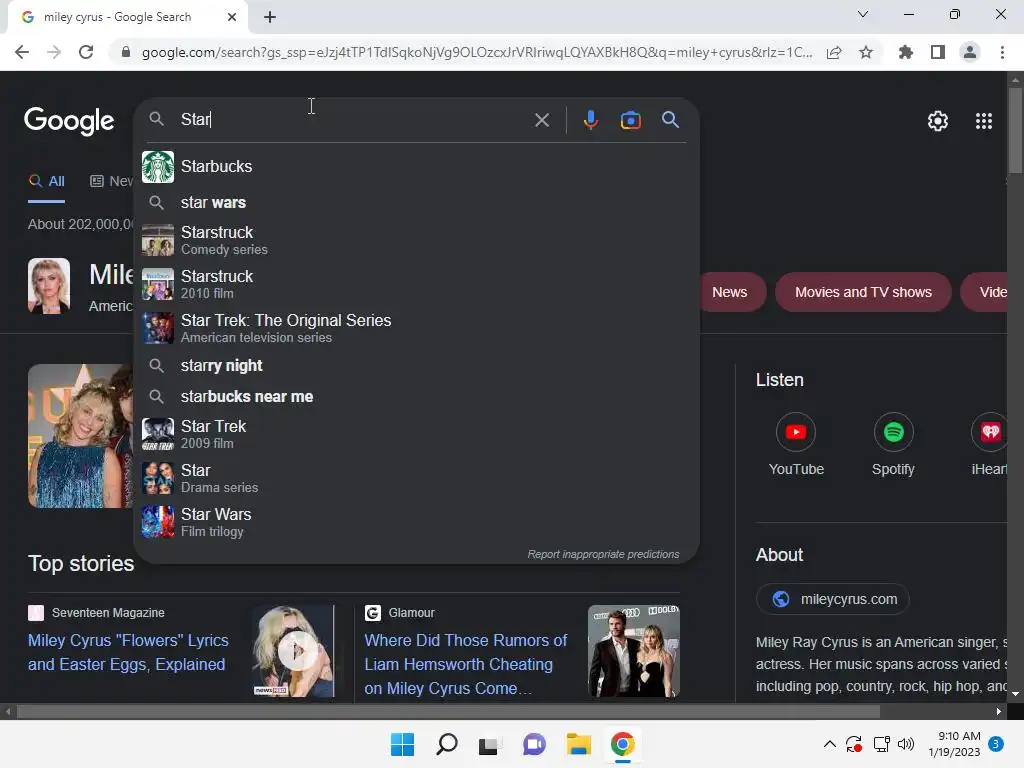Open taskbar Search
Screen dimensions: 1024x768
[447, 744]
